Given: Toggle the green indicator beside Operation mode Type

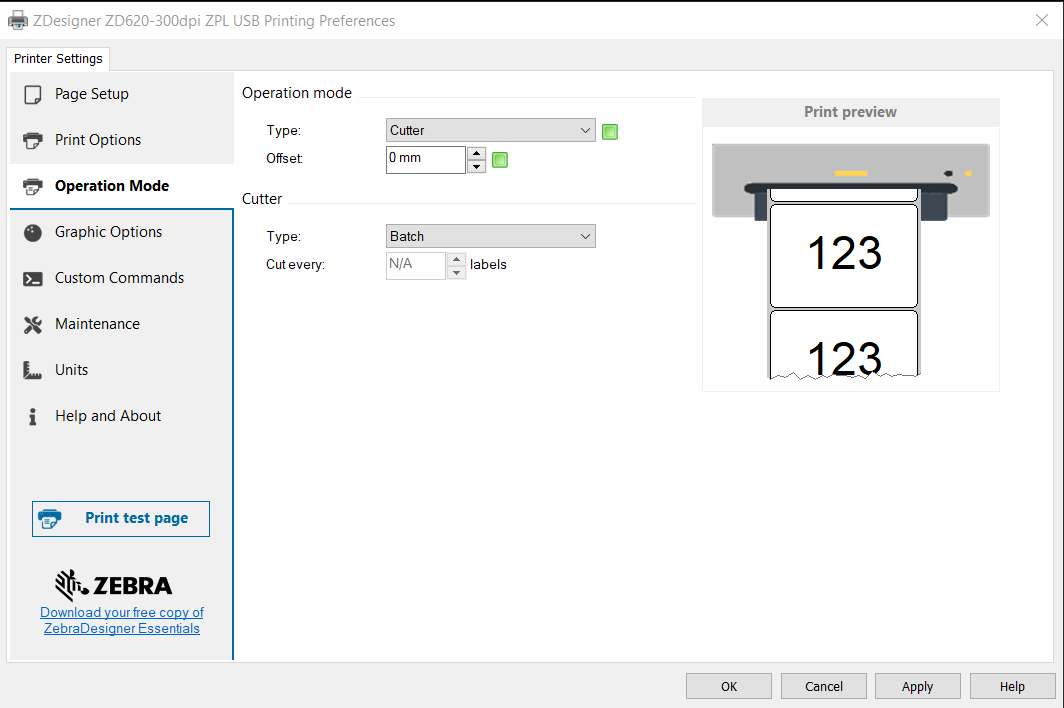Looking at the screenshot, I should point(610,131).
